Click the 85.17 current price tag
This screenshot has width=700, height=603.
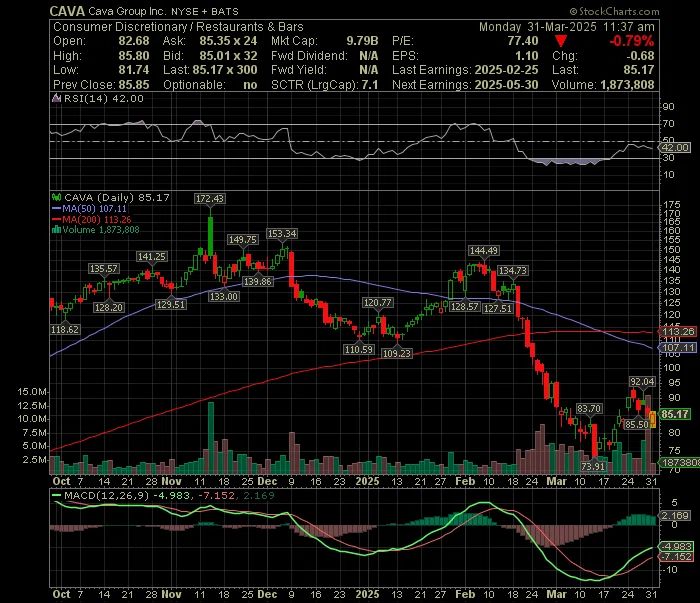point(675,414)
